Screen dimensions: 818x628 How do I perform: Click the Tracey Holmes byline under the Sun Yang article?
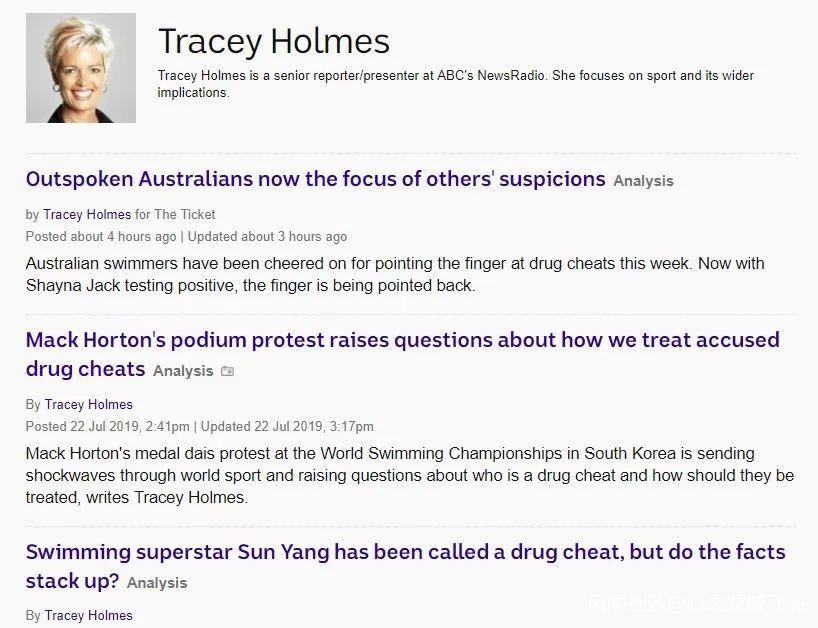pyautogui.click(x=89, y=615)
